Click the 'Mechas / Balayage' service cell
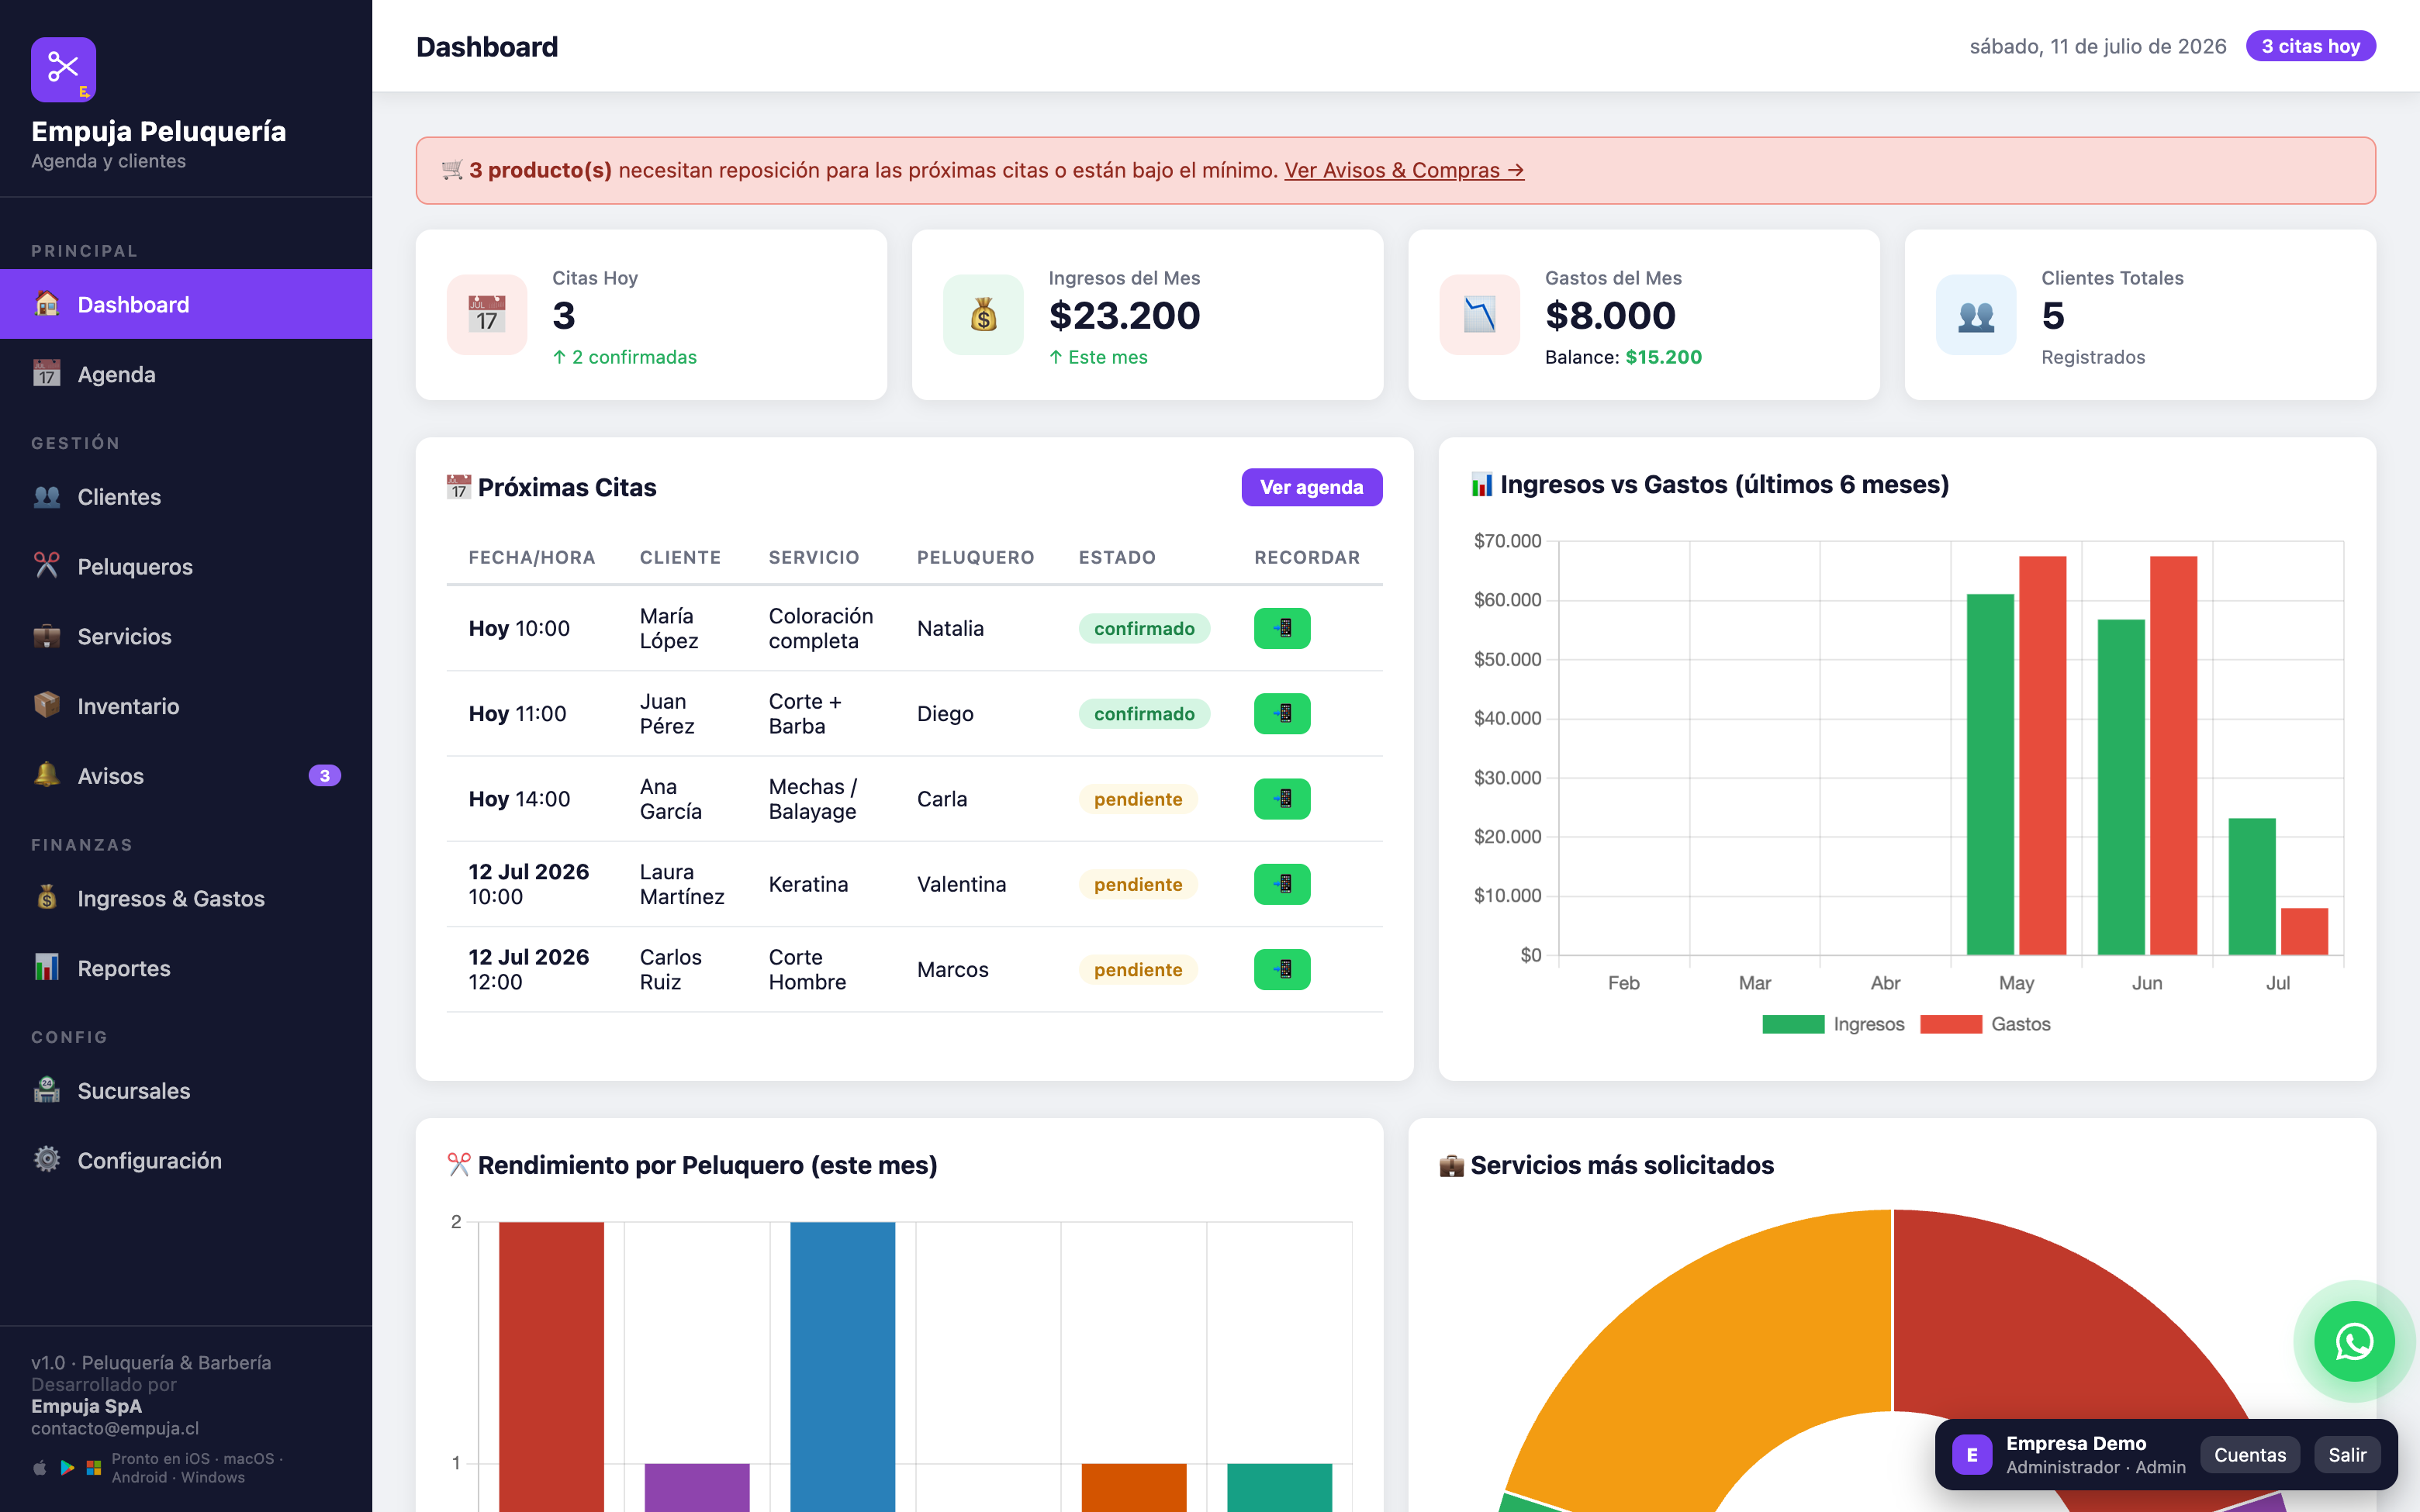The width and height of the screenshot is (2420, 1512). (x=813, y=799)
